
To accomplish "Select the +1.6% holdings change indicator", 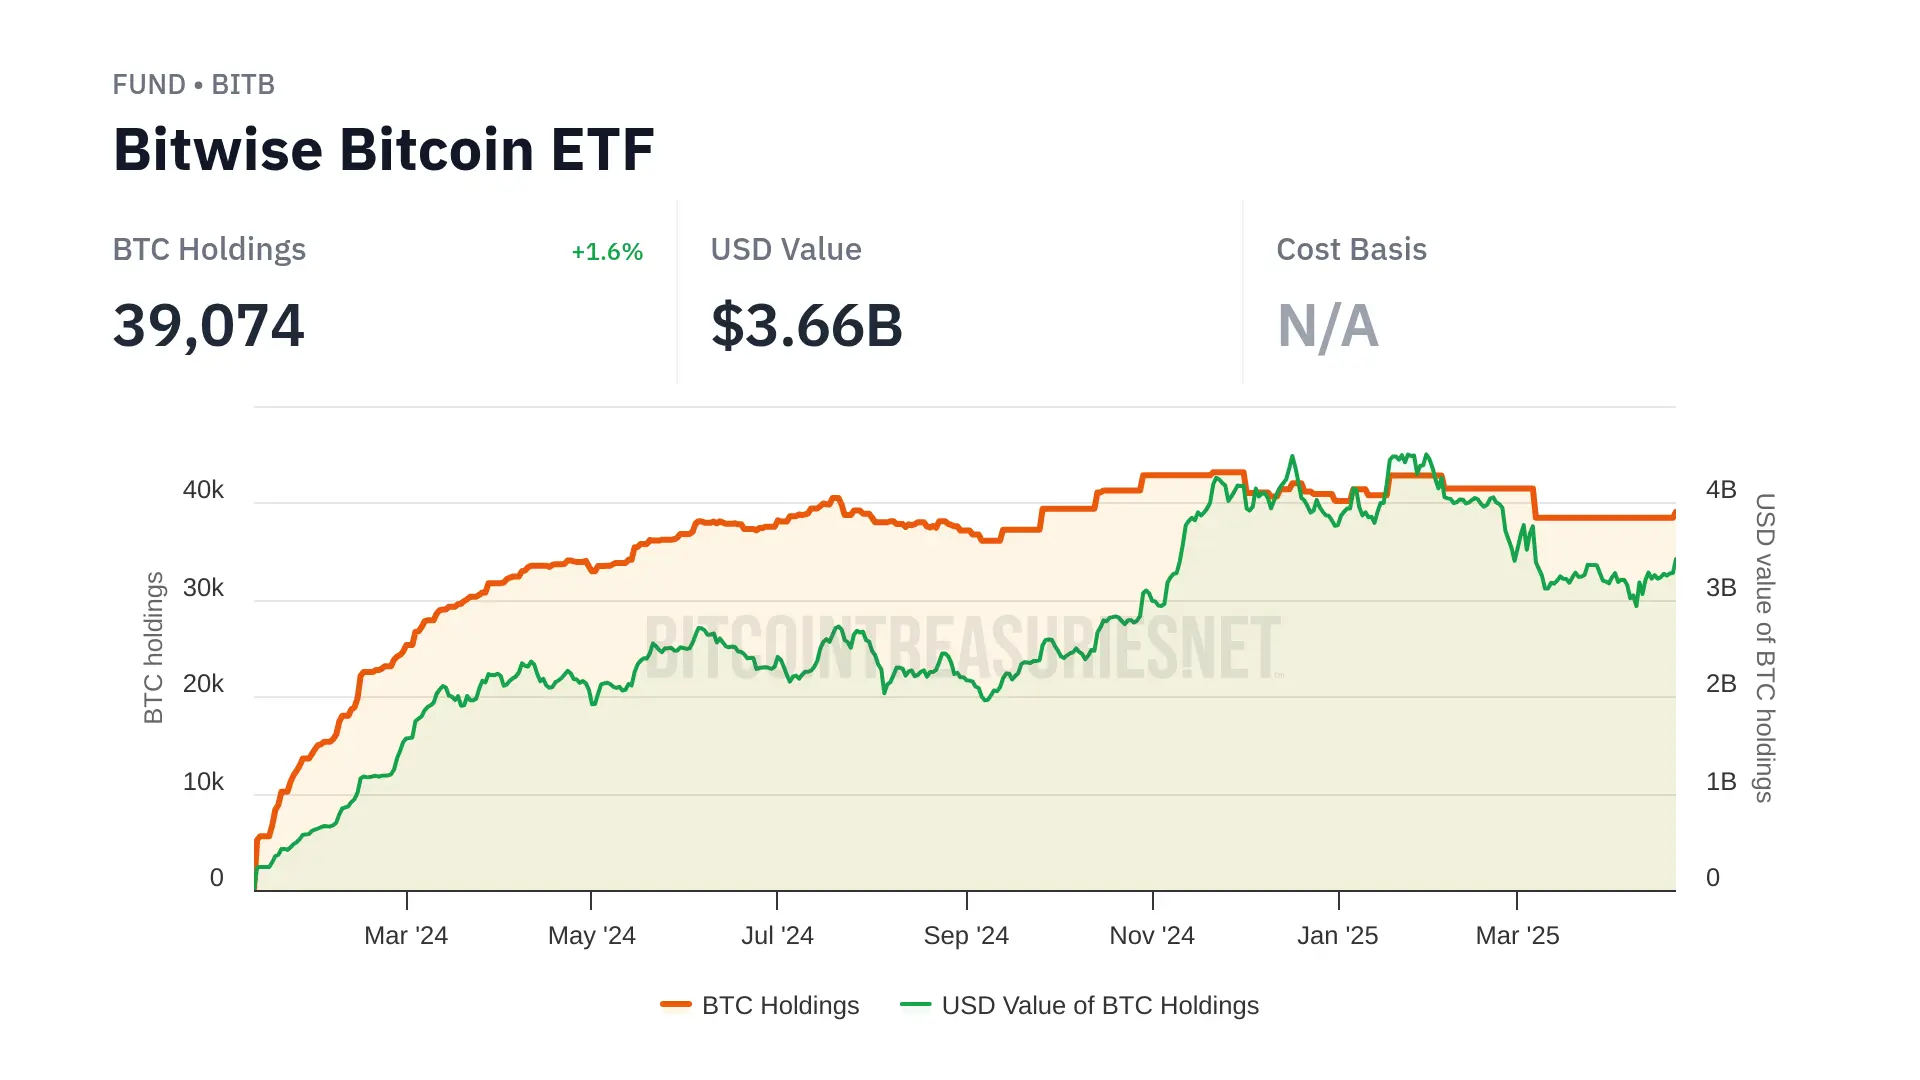I will 606,252.
